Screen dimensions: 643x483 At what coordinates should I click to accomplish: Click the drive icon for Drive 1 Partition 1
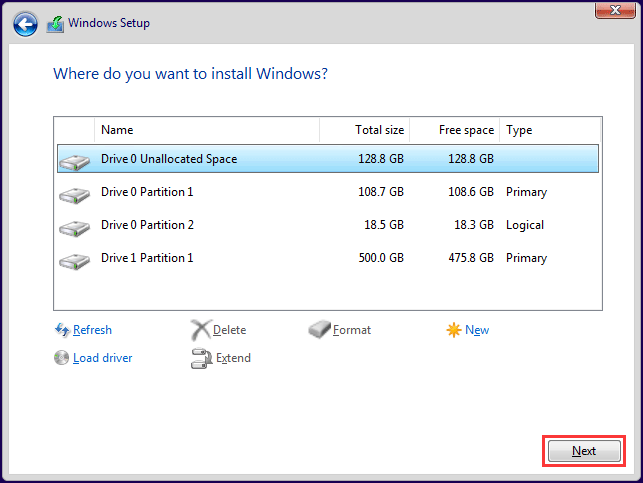coord(74,259)
